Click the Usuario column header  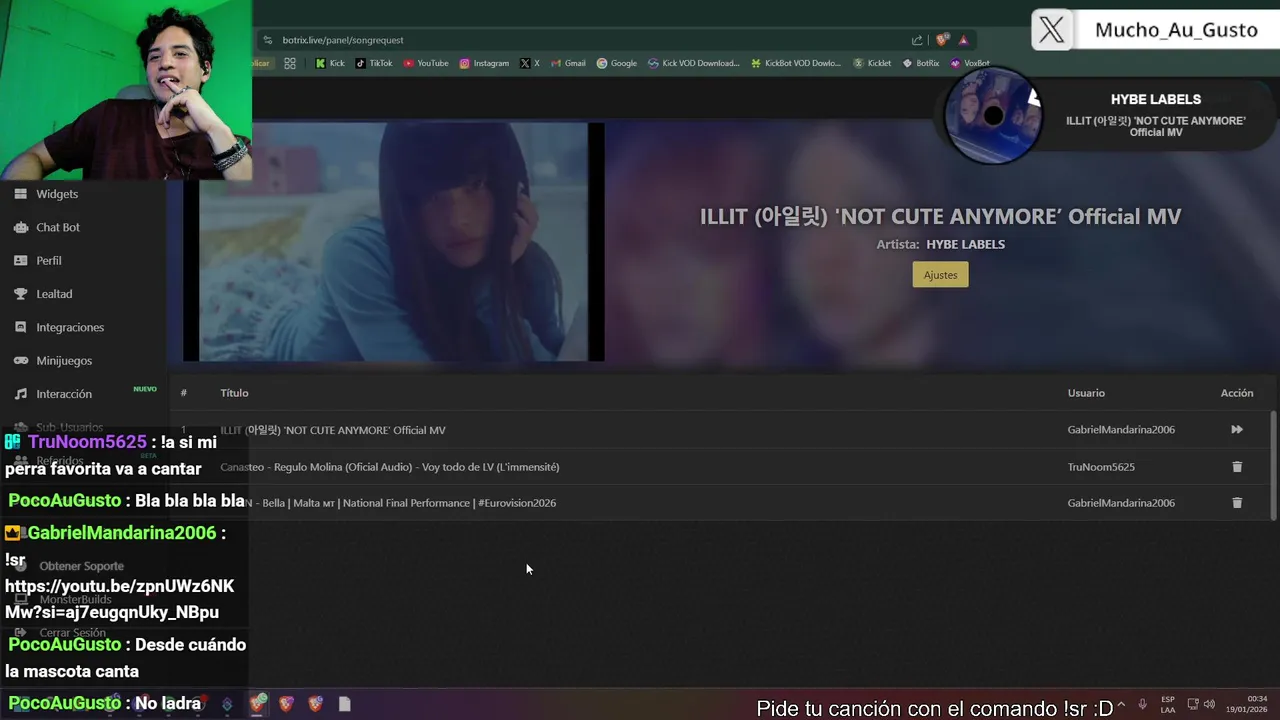[1086, 393]
